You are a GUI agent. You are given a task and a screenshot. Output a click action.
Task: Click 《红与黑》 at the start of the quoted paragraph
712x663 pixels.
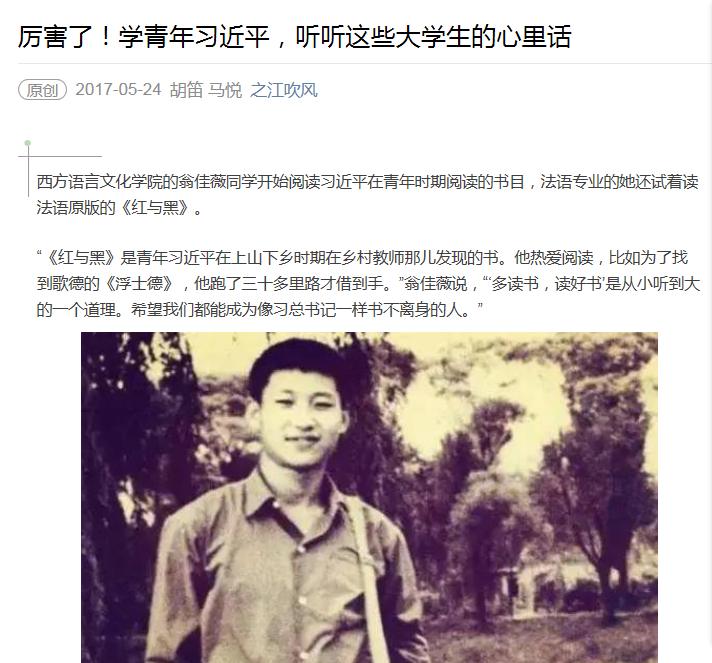tap(81, 258)
